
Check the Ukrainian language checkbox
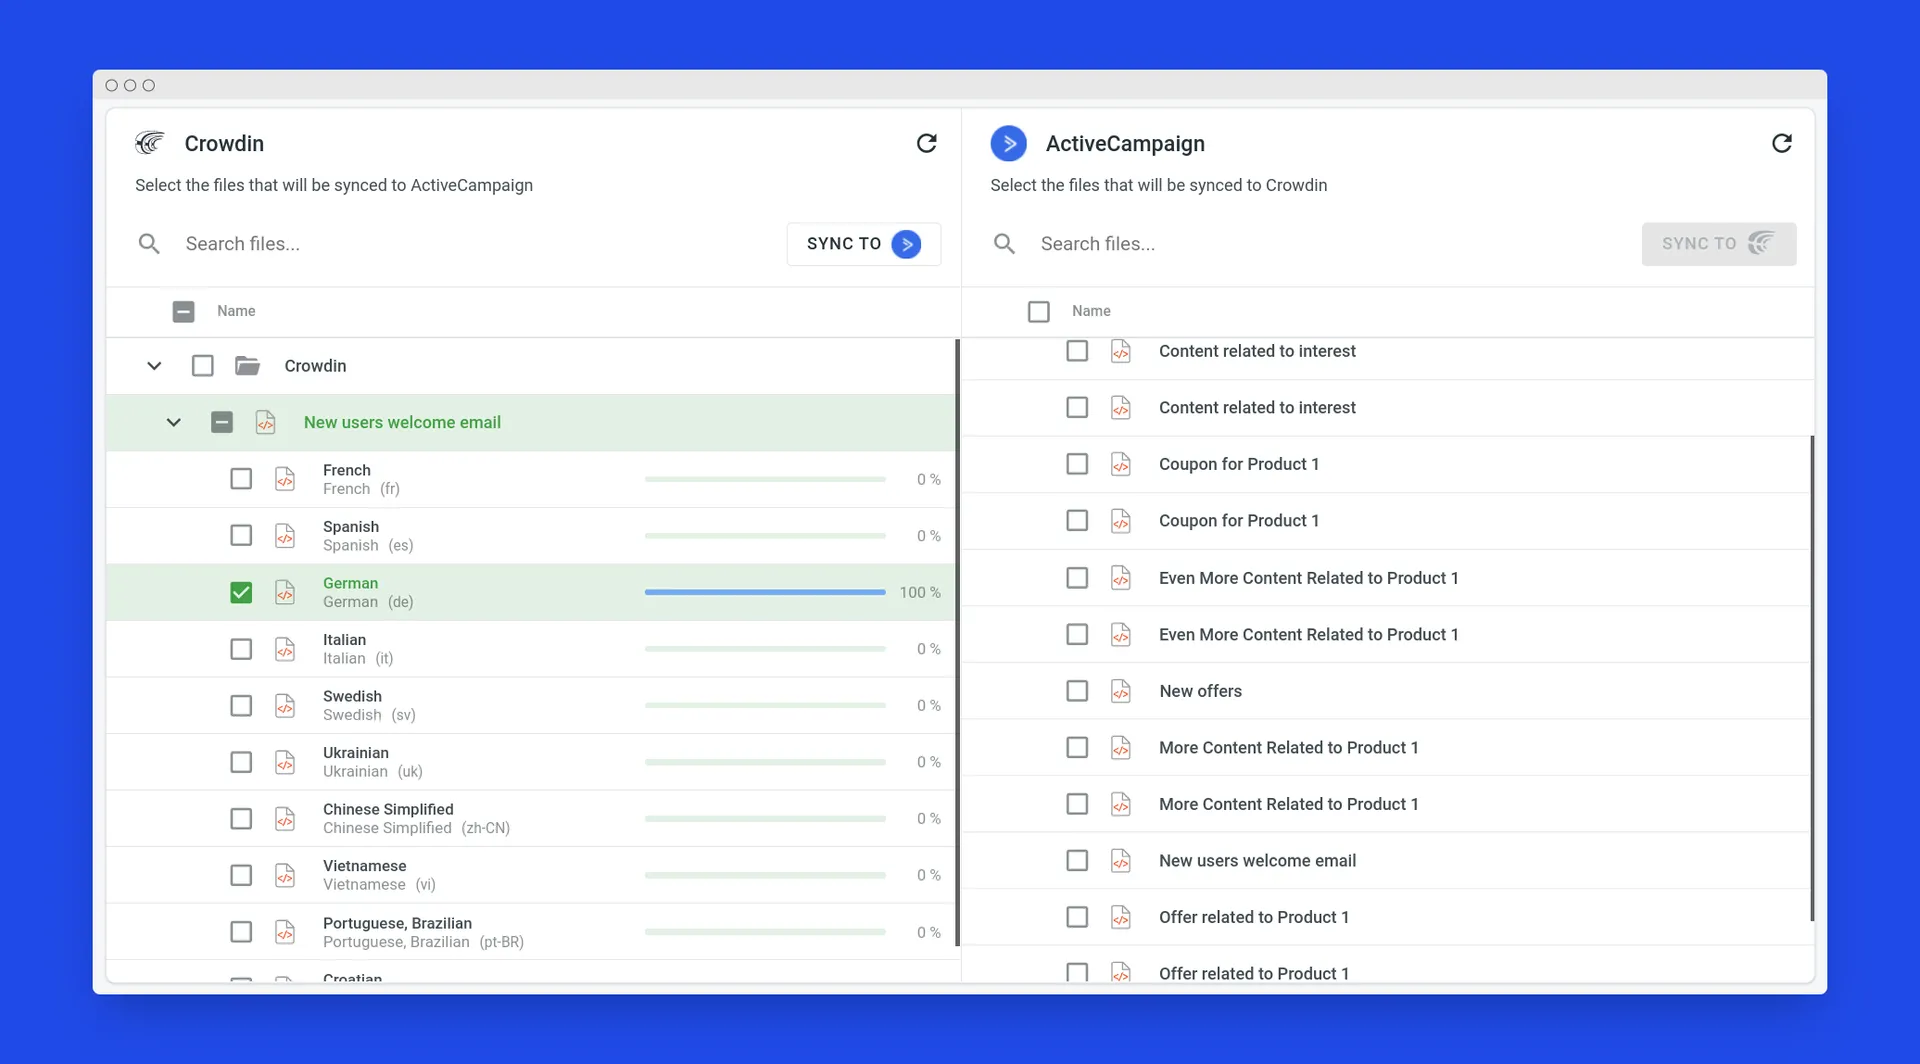click(x=241, y=762)
